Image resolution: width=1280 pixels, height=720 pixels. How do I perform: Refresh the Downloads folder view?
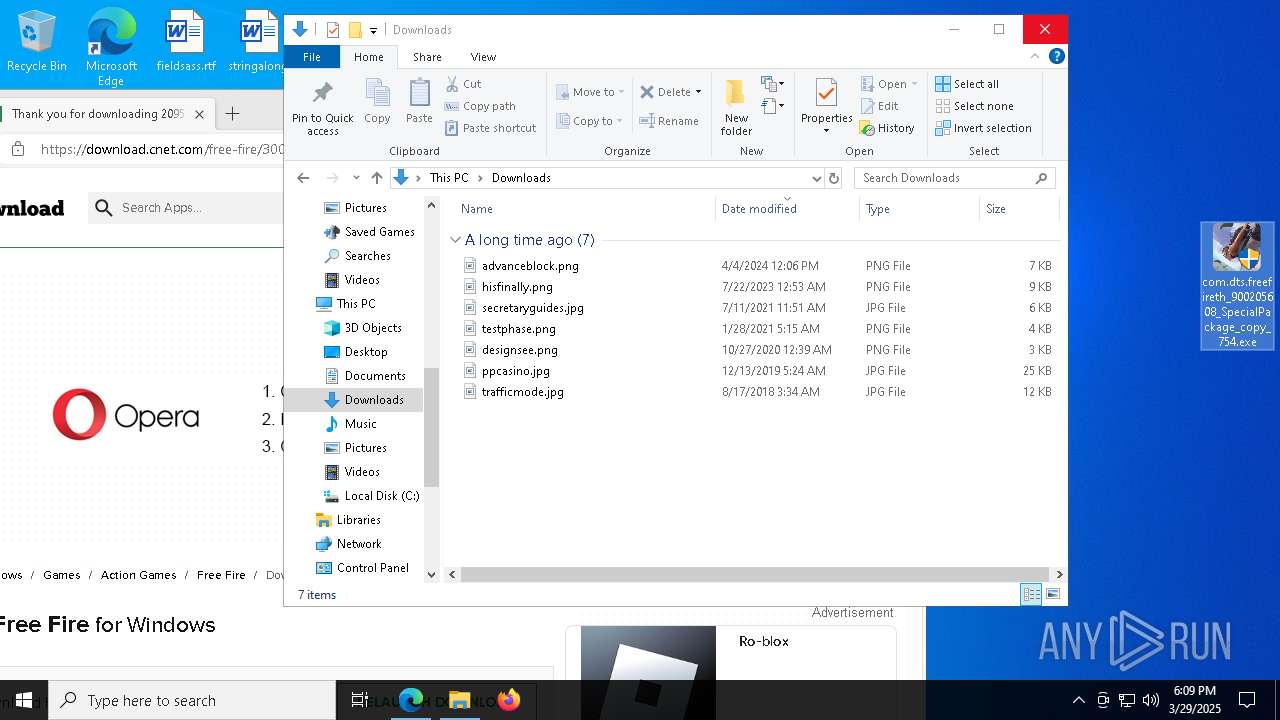coord(834,178)
